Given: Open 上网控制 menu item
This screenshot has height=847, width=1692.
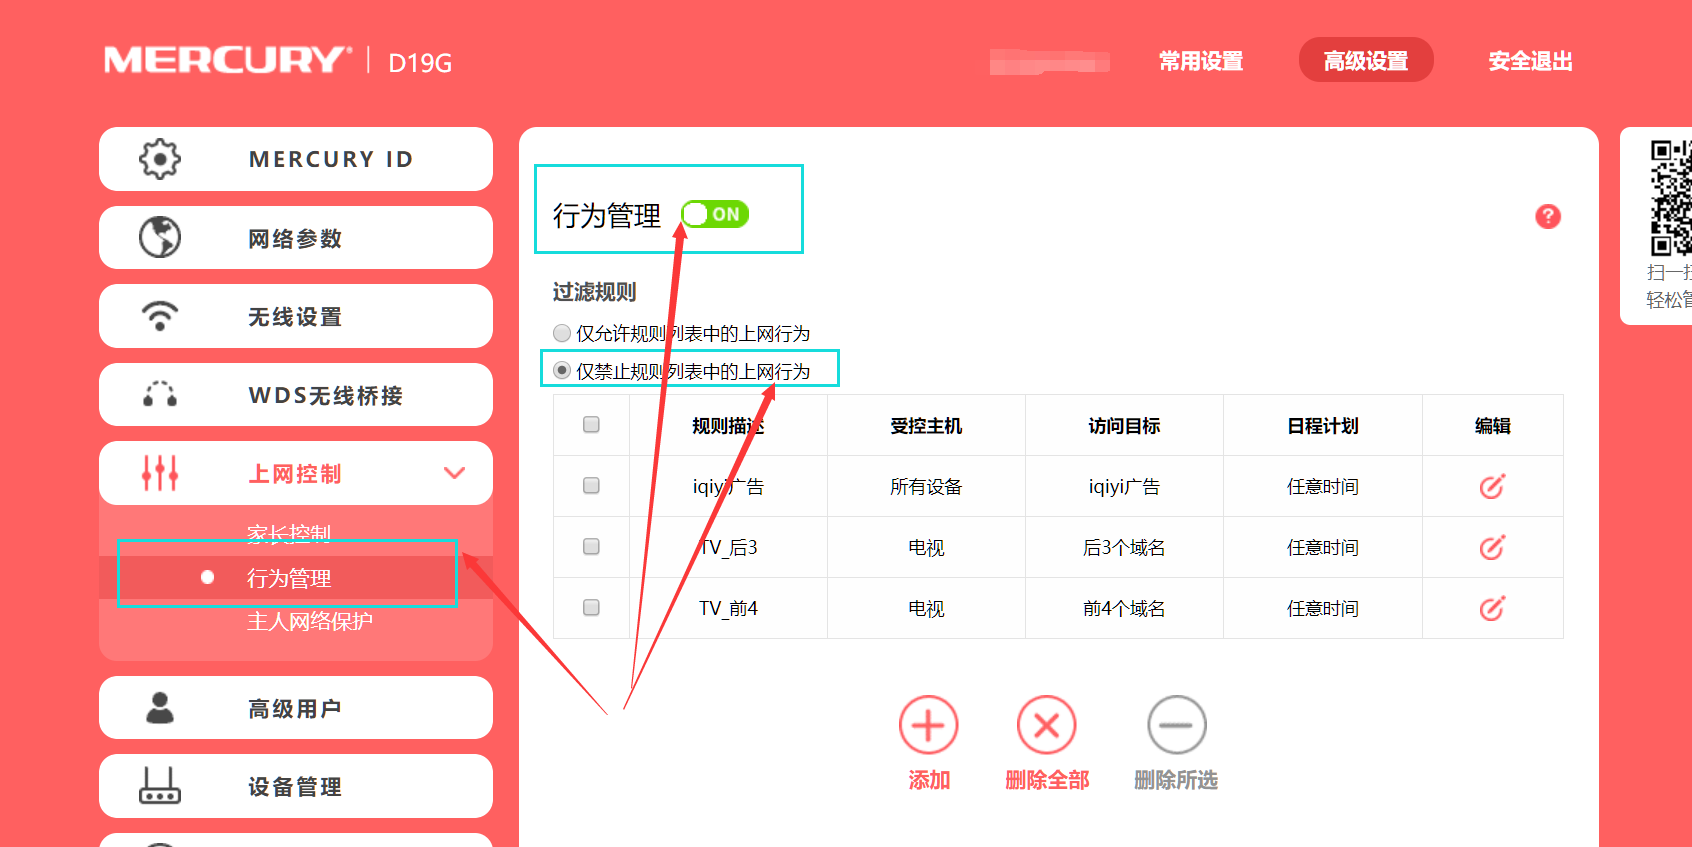Looking at the screenshot, I should pyautogui.click(x=296, y=473).
